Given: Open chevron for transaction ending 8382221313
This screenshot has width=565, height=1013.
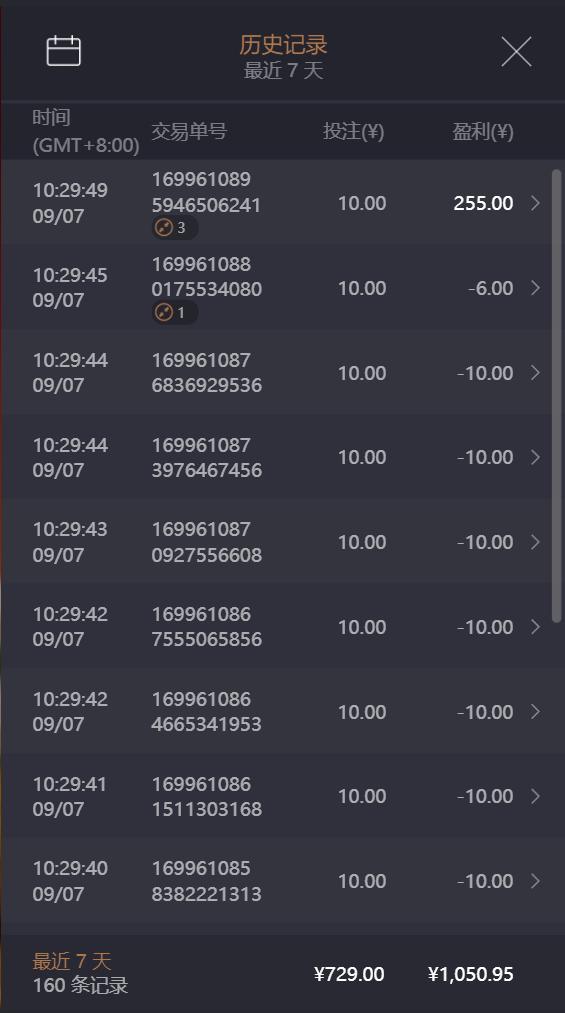Looking at the screenshot, I should click(x=535, y=881).
